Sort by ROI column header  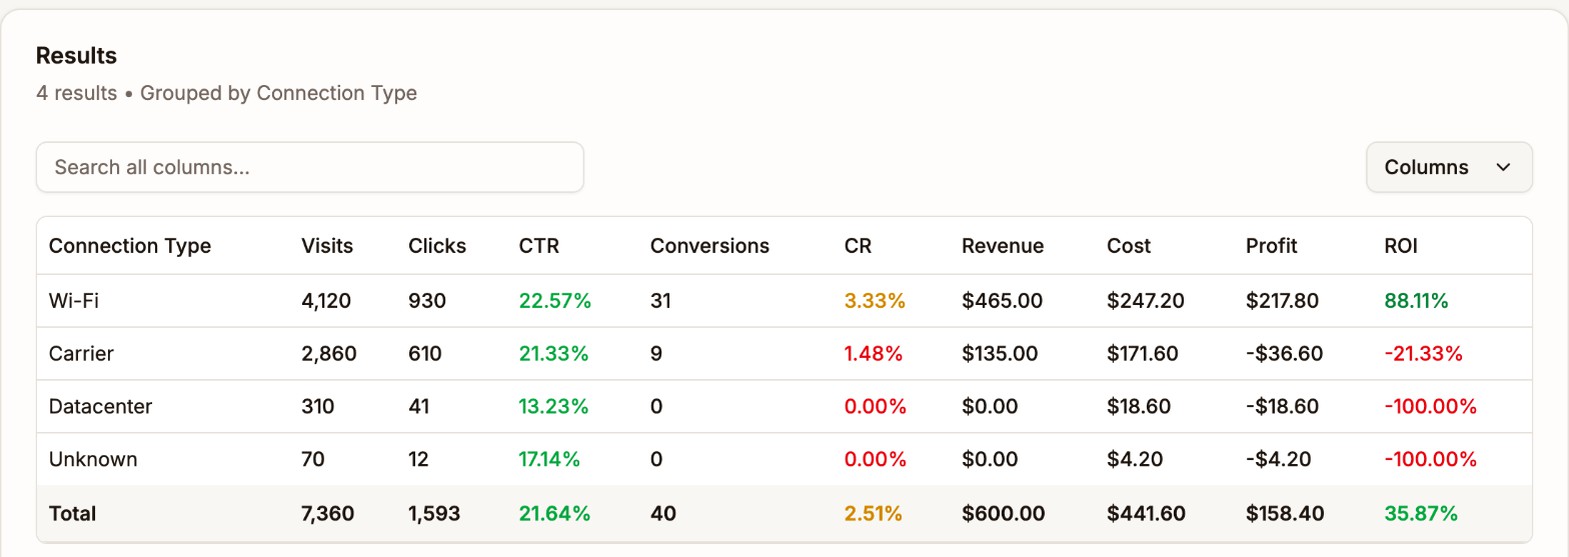(x=1401, y=246)
